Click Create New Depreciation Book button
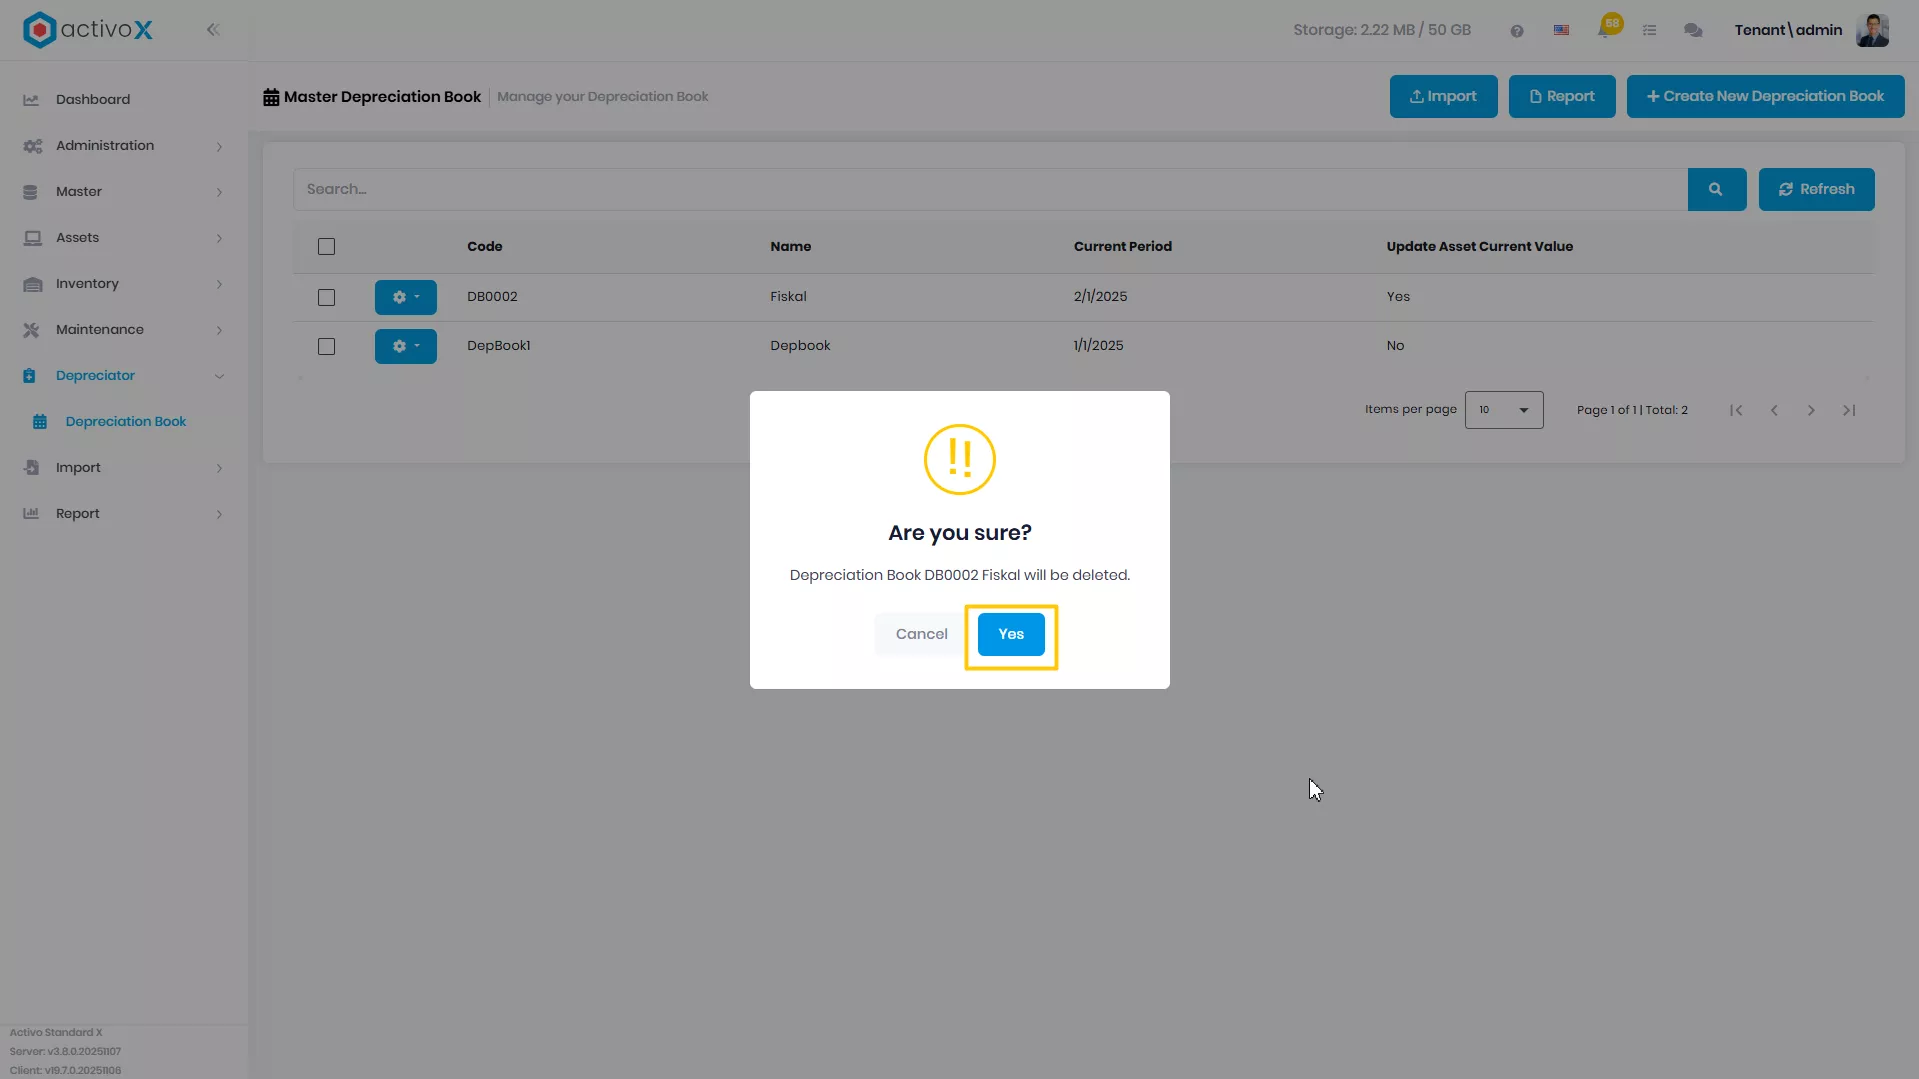Viewport: 1919px width, 1079px height. [1765, 97]
